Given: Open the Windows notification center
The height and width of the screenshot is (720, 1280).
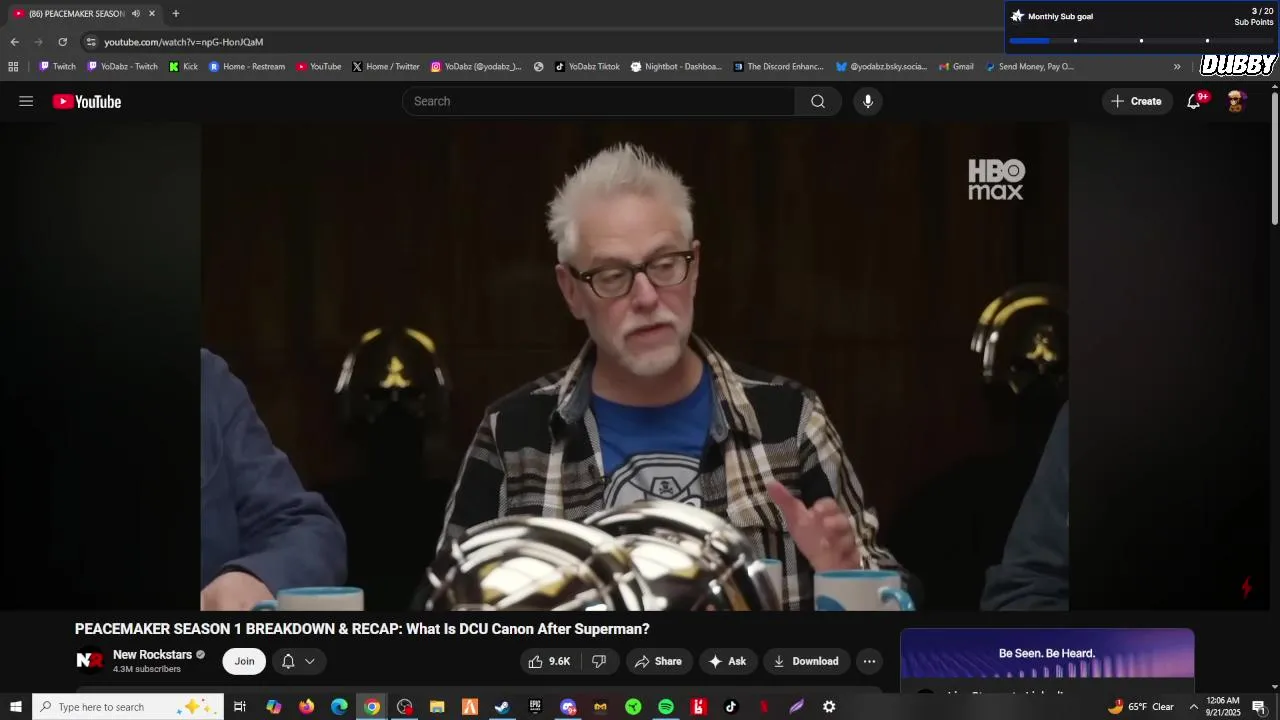Looking at the screenshot, I should [x=1259, y=707].
